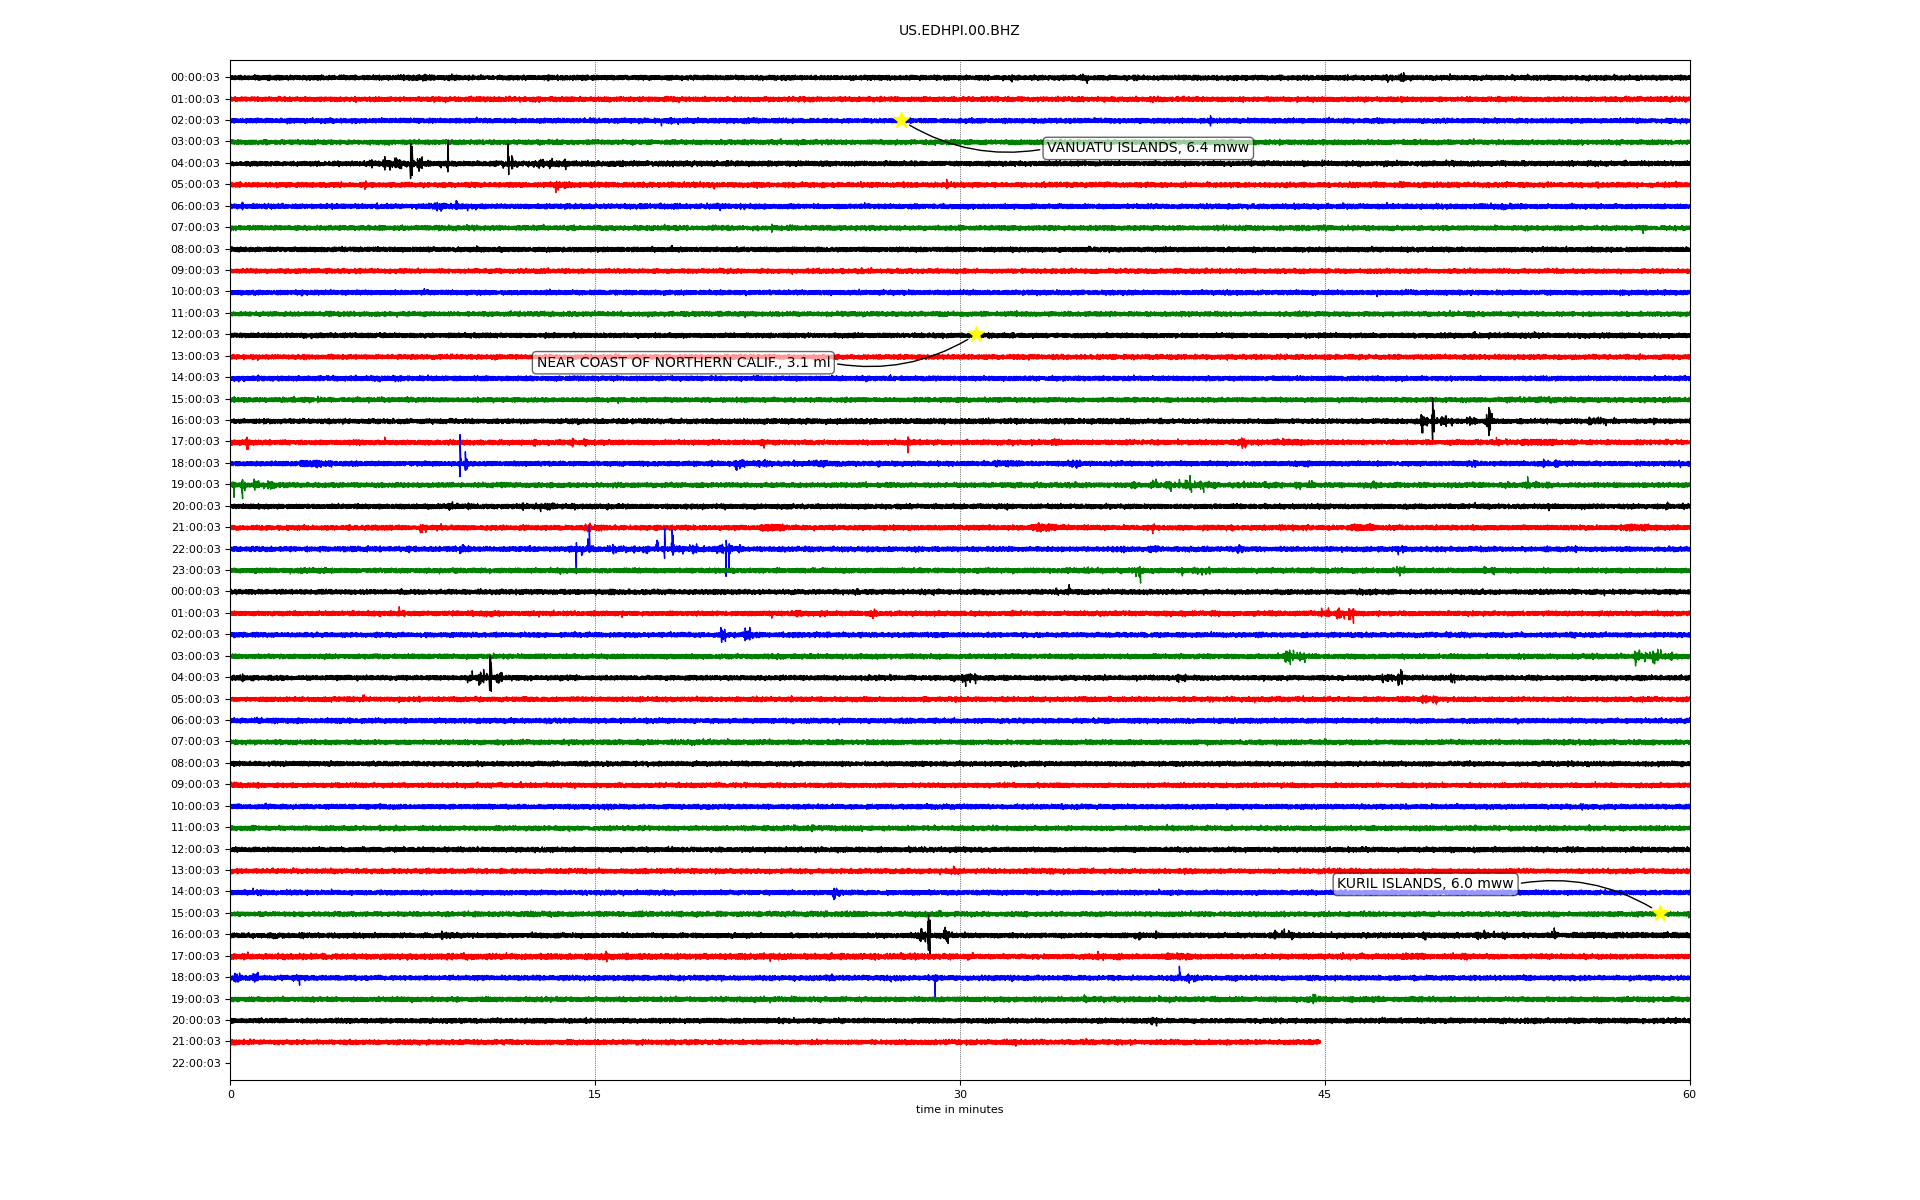Click the 22:00:03 label beside the blue trace
The height and width of the screenshot is (1200, 1920).
pos(195,549)
